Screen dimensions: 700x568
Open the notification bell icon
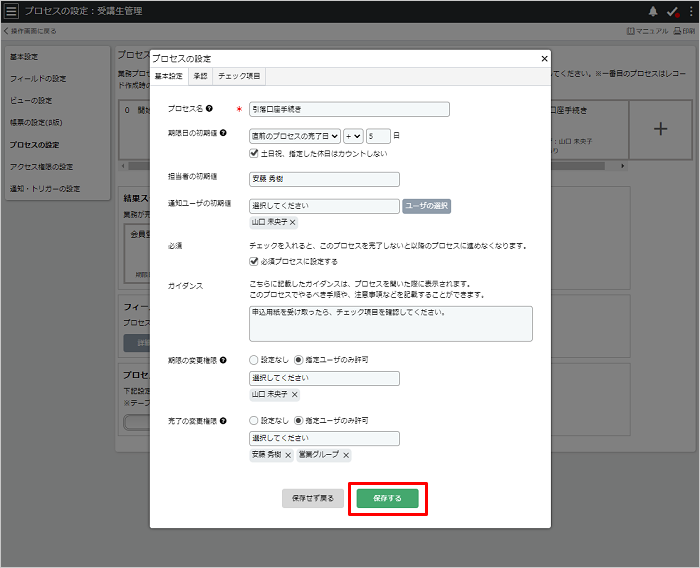click(653, 12)
